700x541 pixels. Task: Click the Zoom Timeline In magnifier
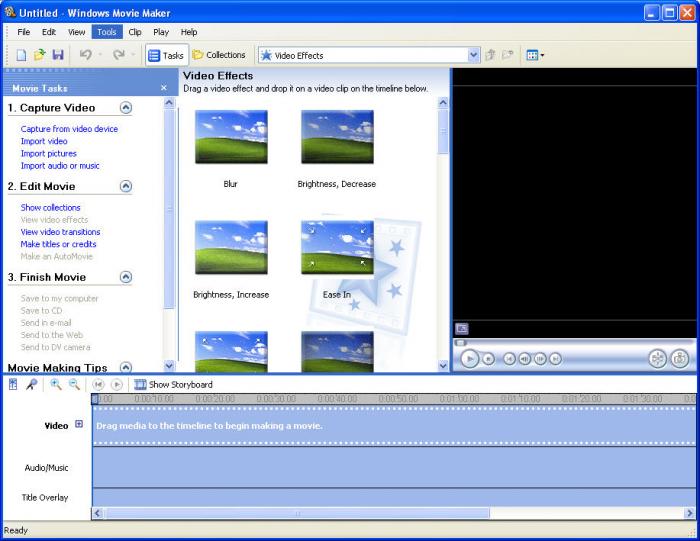[56, 384]
